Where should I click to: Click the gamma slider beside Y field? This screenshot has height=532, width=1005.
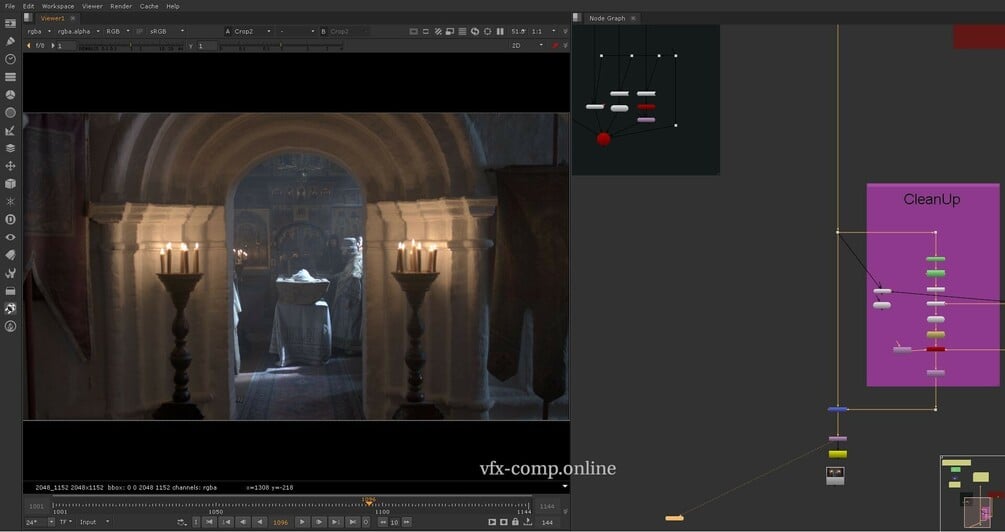[x=281, y=46]
